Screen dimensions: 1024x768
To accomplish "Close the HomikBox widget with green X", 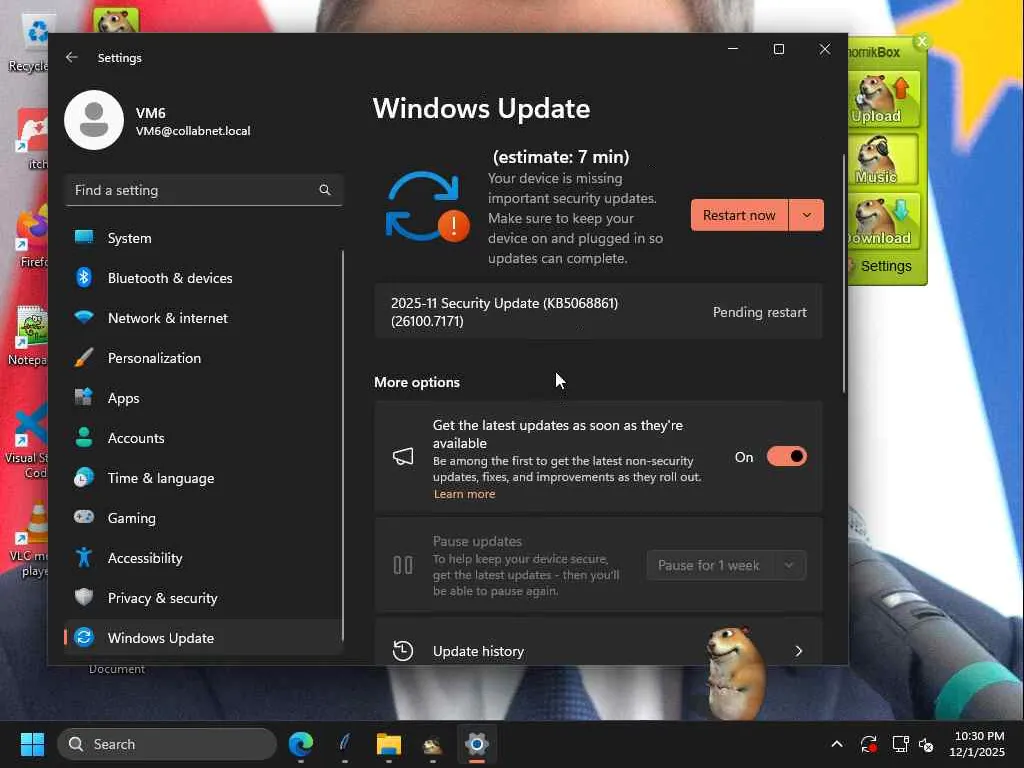I will 921,42.
